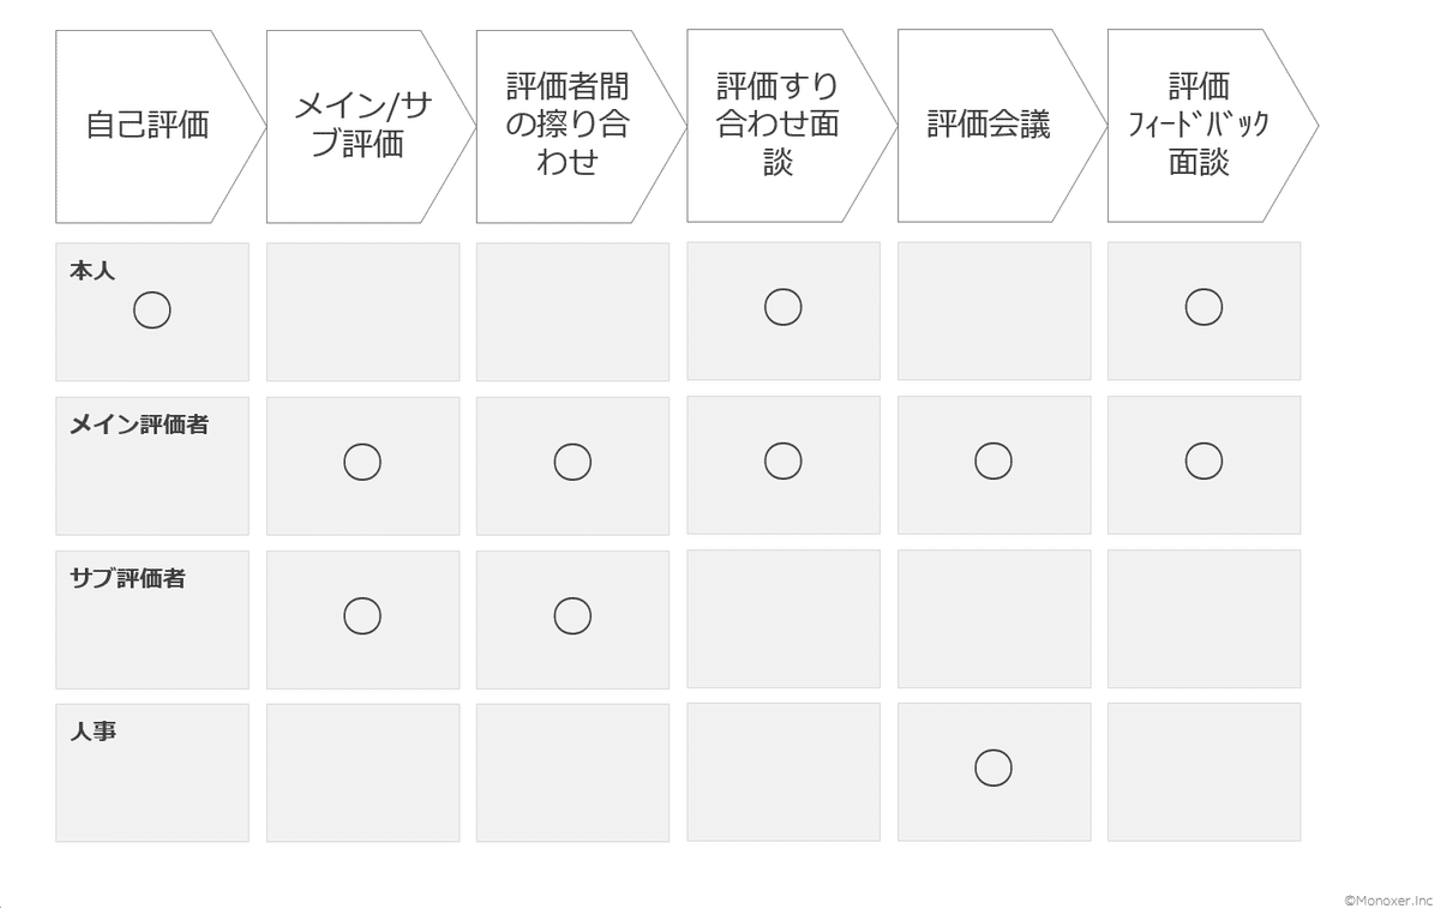
Task: Click サブ評価者 circle under 評価者間の擦り合わせ
Action: coord(572,616)
